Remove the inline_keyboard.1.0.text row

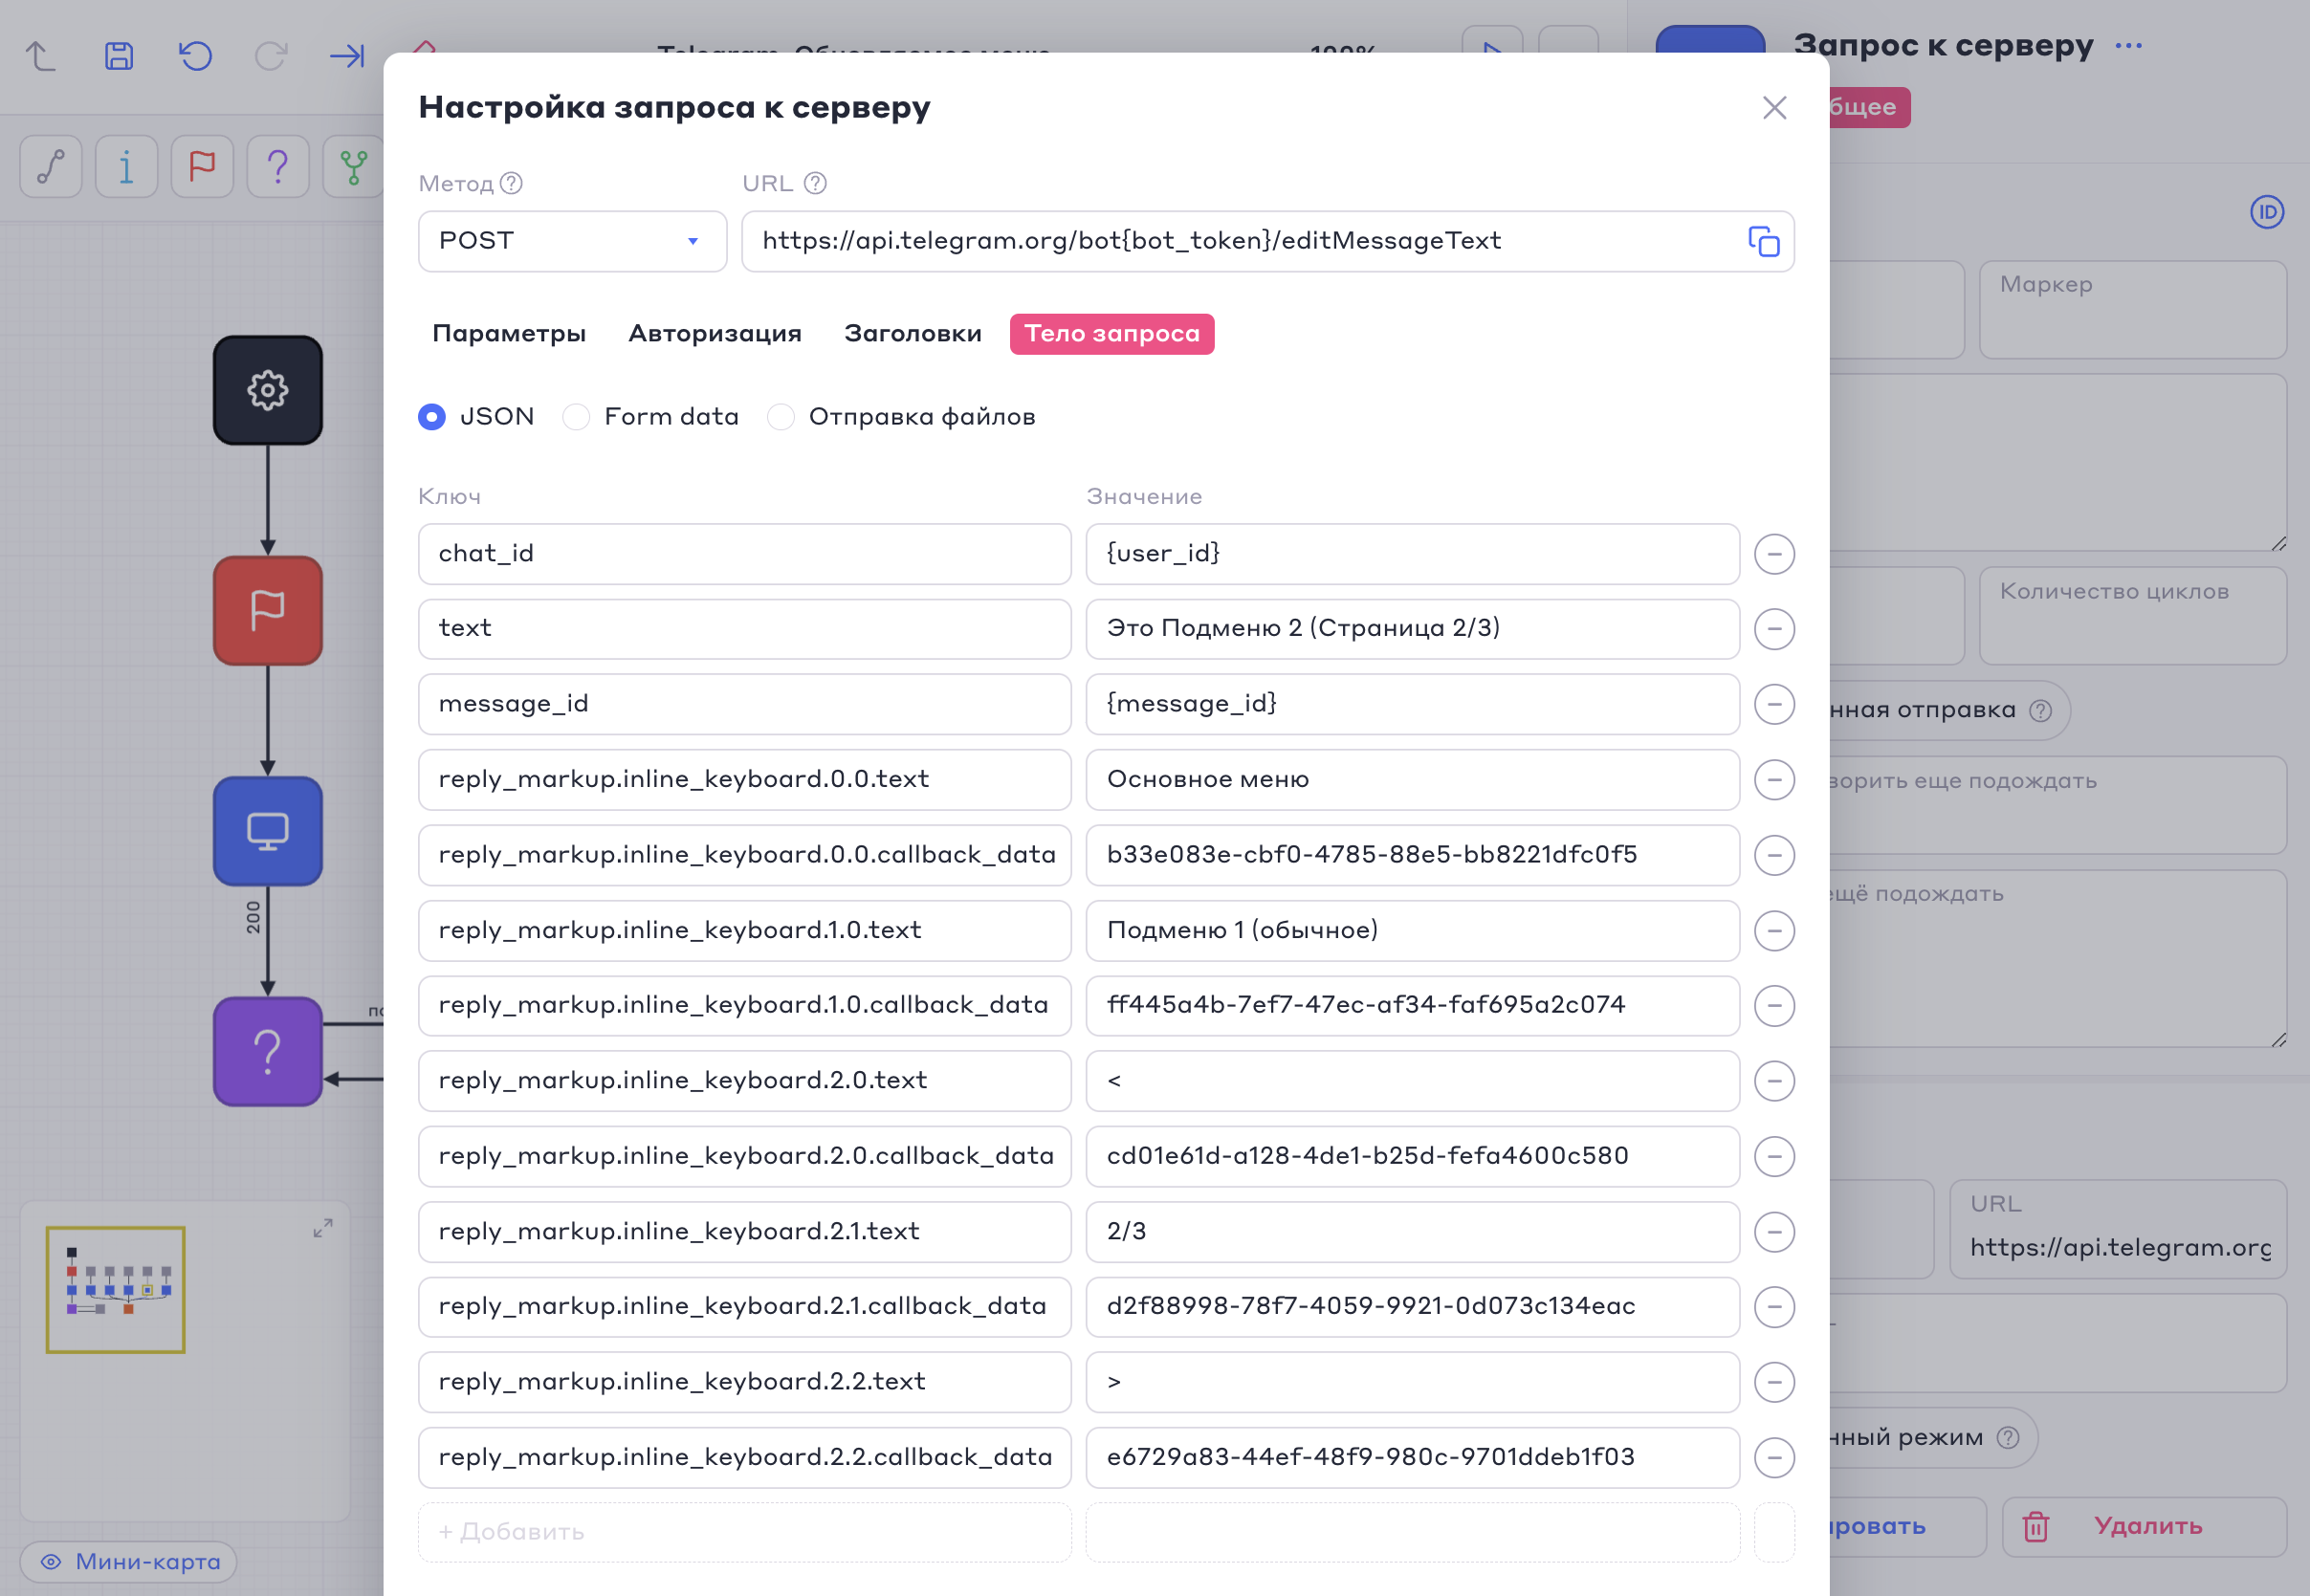[x=1774, y=931]
